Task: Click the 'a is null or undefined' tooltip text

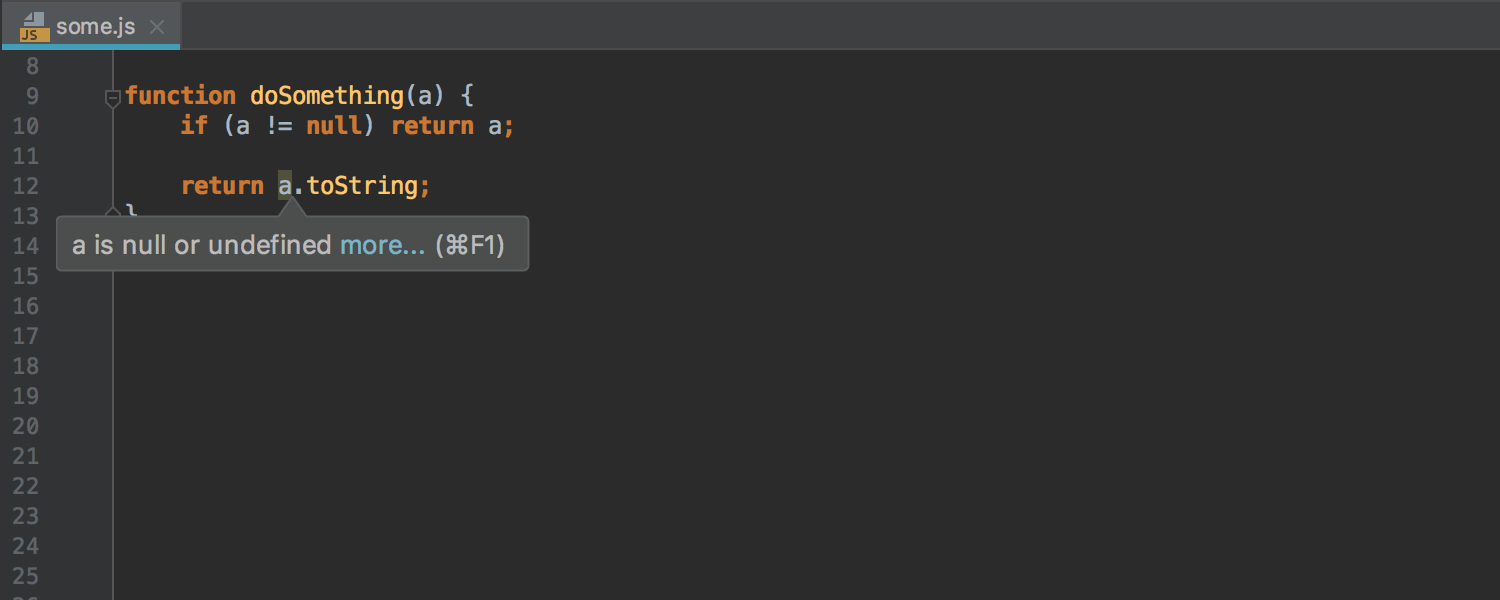Action: coord(201,245)
